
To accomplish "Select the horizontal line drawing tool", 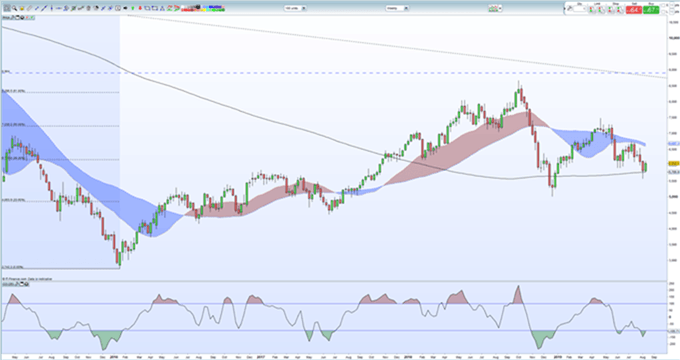I will click(x=59, y=8).
